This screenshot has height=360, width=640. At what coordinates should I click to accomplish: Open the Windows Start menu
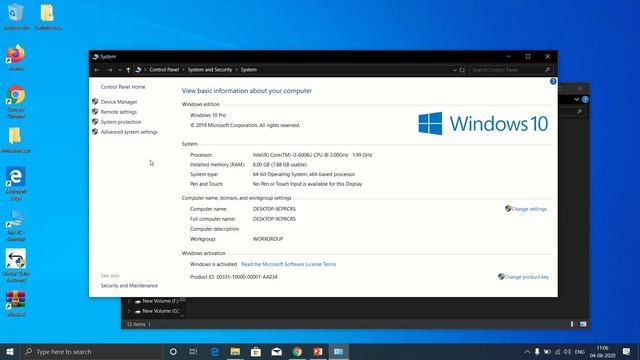[10, 351]
